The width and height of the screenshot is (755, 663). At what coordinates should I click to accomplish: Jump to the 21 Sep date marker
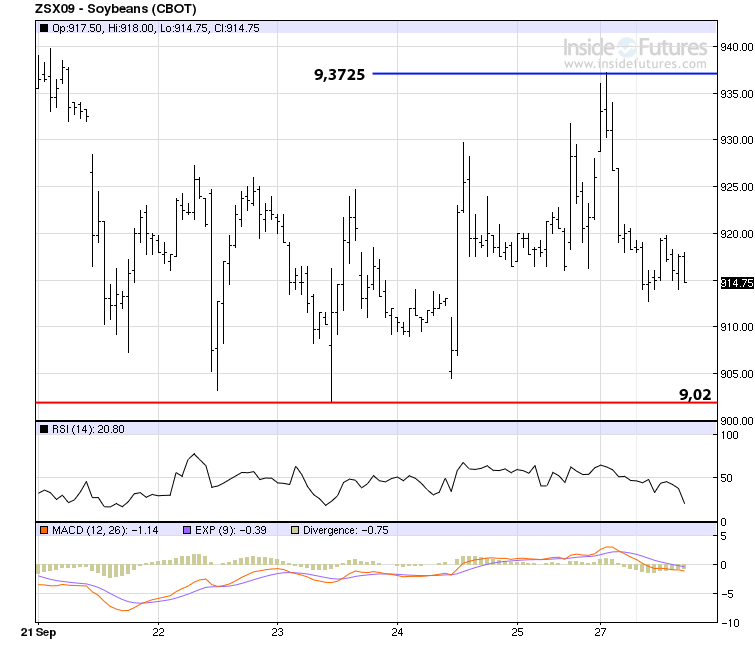click(x=38, y=633)
